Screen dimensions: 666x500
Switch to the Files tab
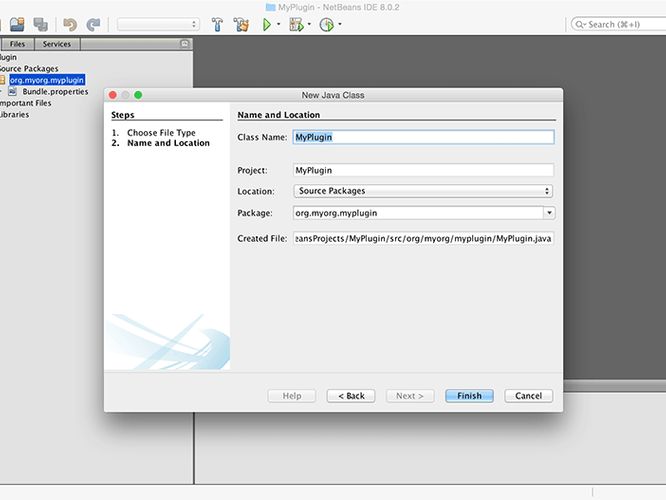[x=17, y=44]
